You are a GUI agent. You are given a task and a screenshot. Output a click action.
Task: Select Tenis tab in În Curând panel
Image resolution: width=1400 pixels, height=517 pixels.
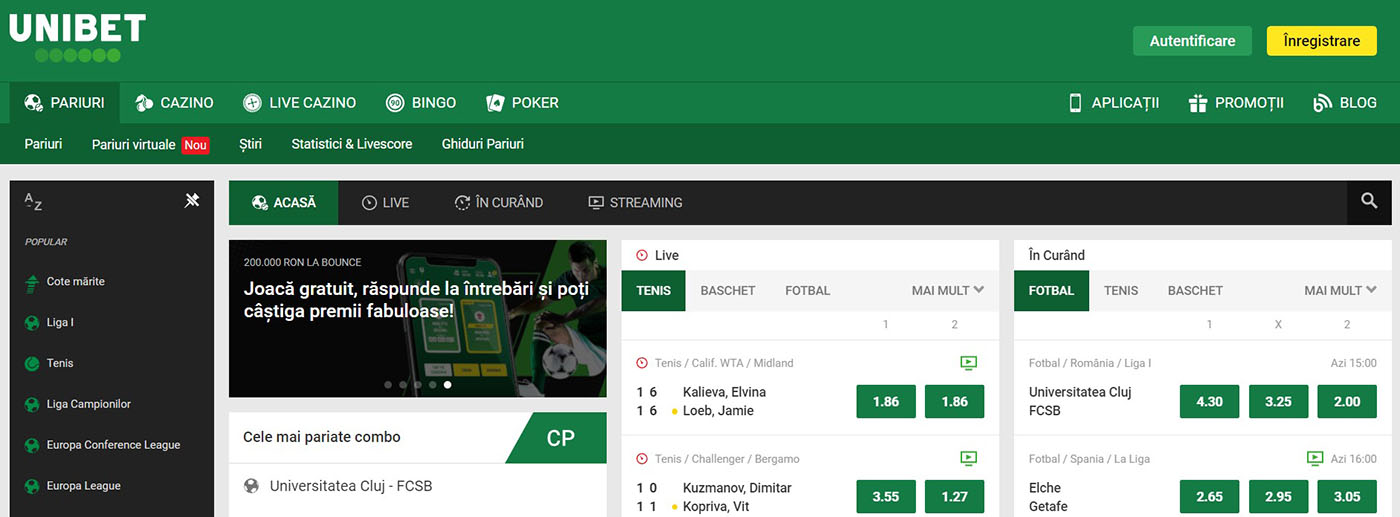[1121, 290]
